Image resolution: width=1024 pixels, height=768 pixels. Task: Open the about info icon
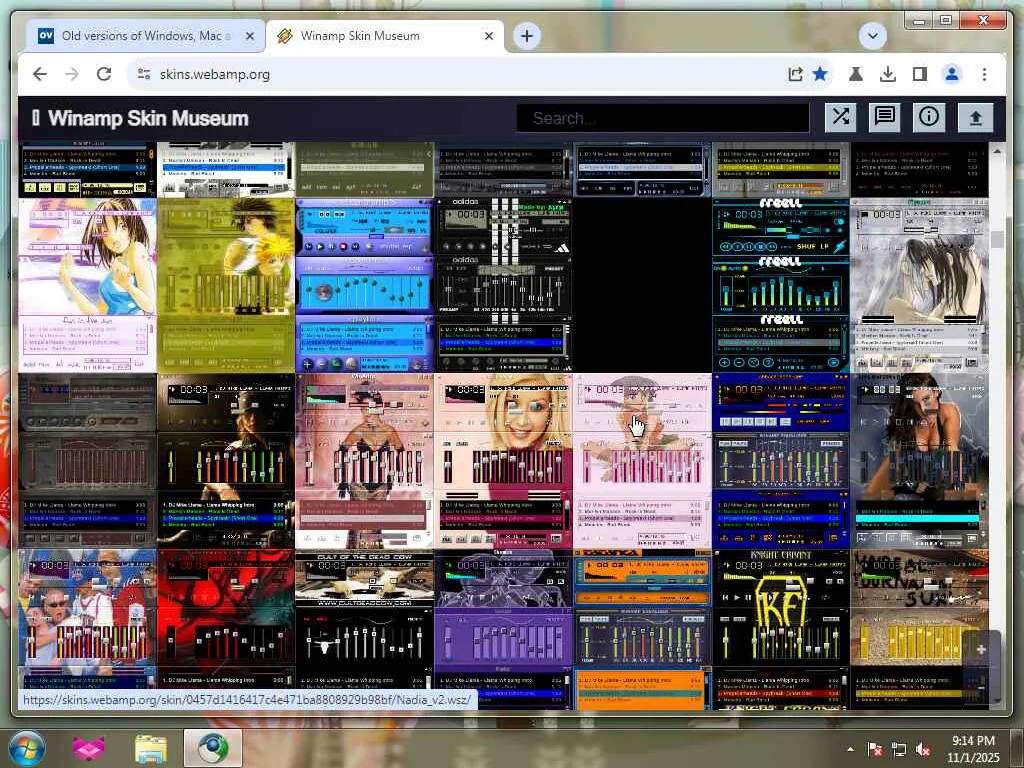point(929,118)
